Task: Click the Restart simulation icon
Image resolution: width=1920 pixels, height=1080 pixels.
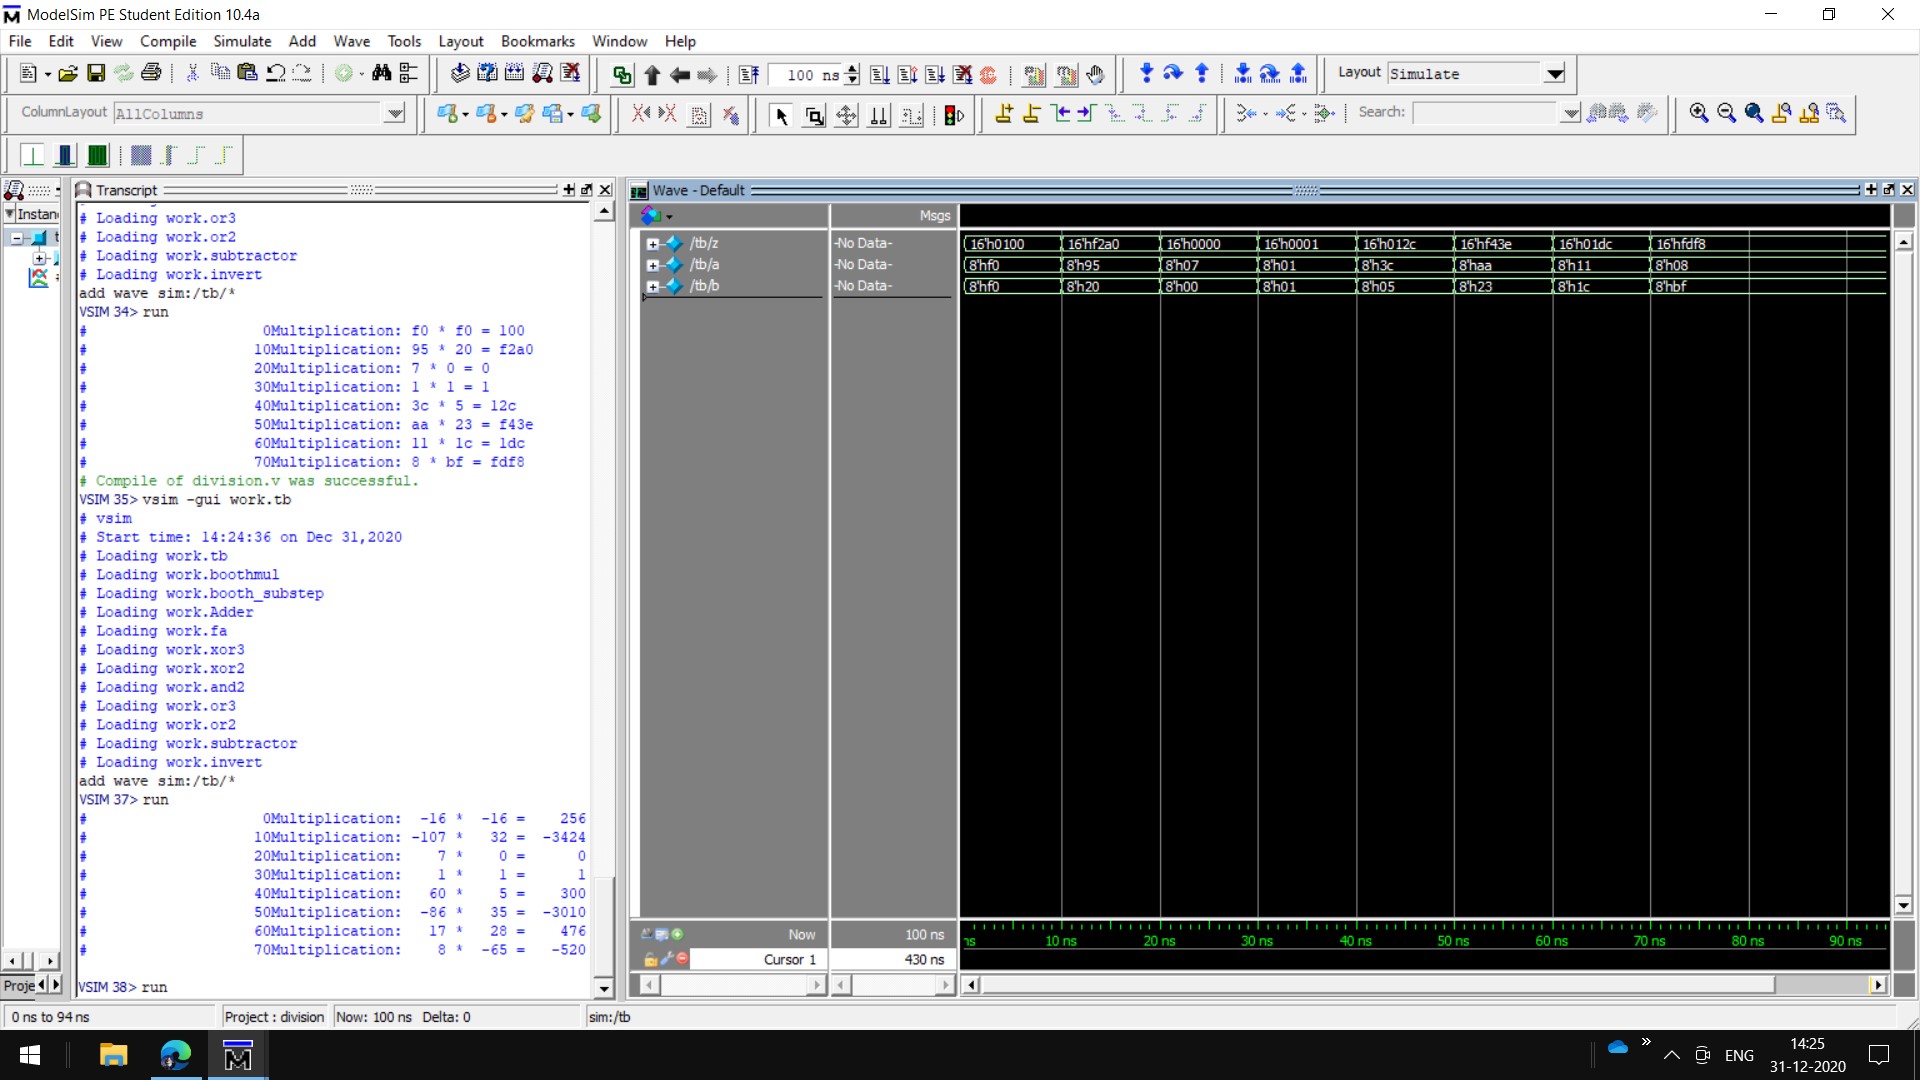Action: (x=749, y=75)
